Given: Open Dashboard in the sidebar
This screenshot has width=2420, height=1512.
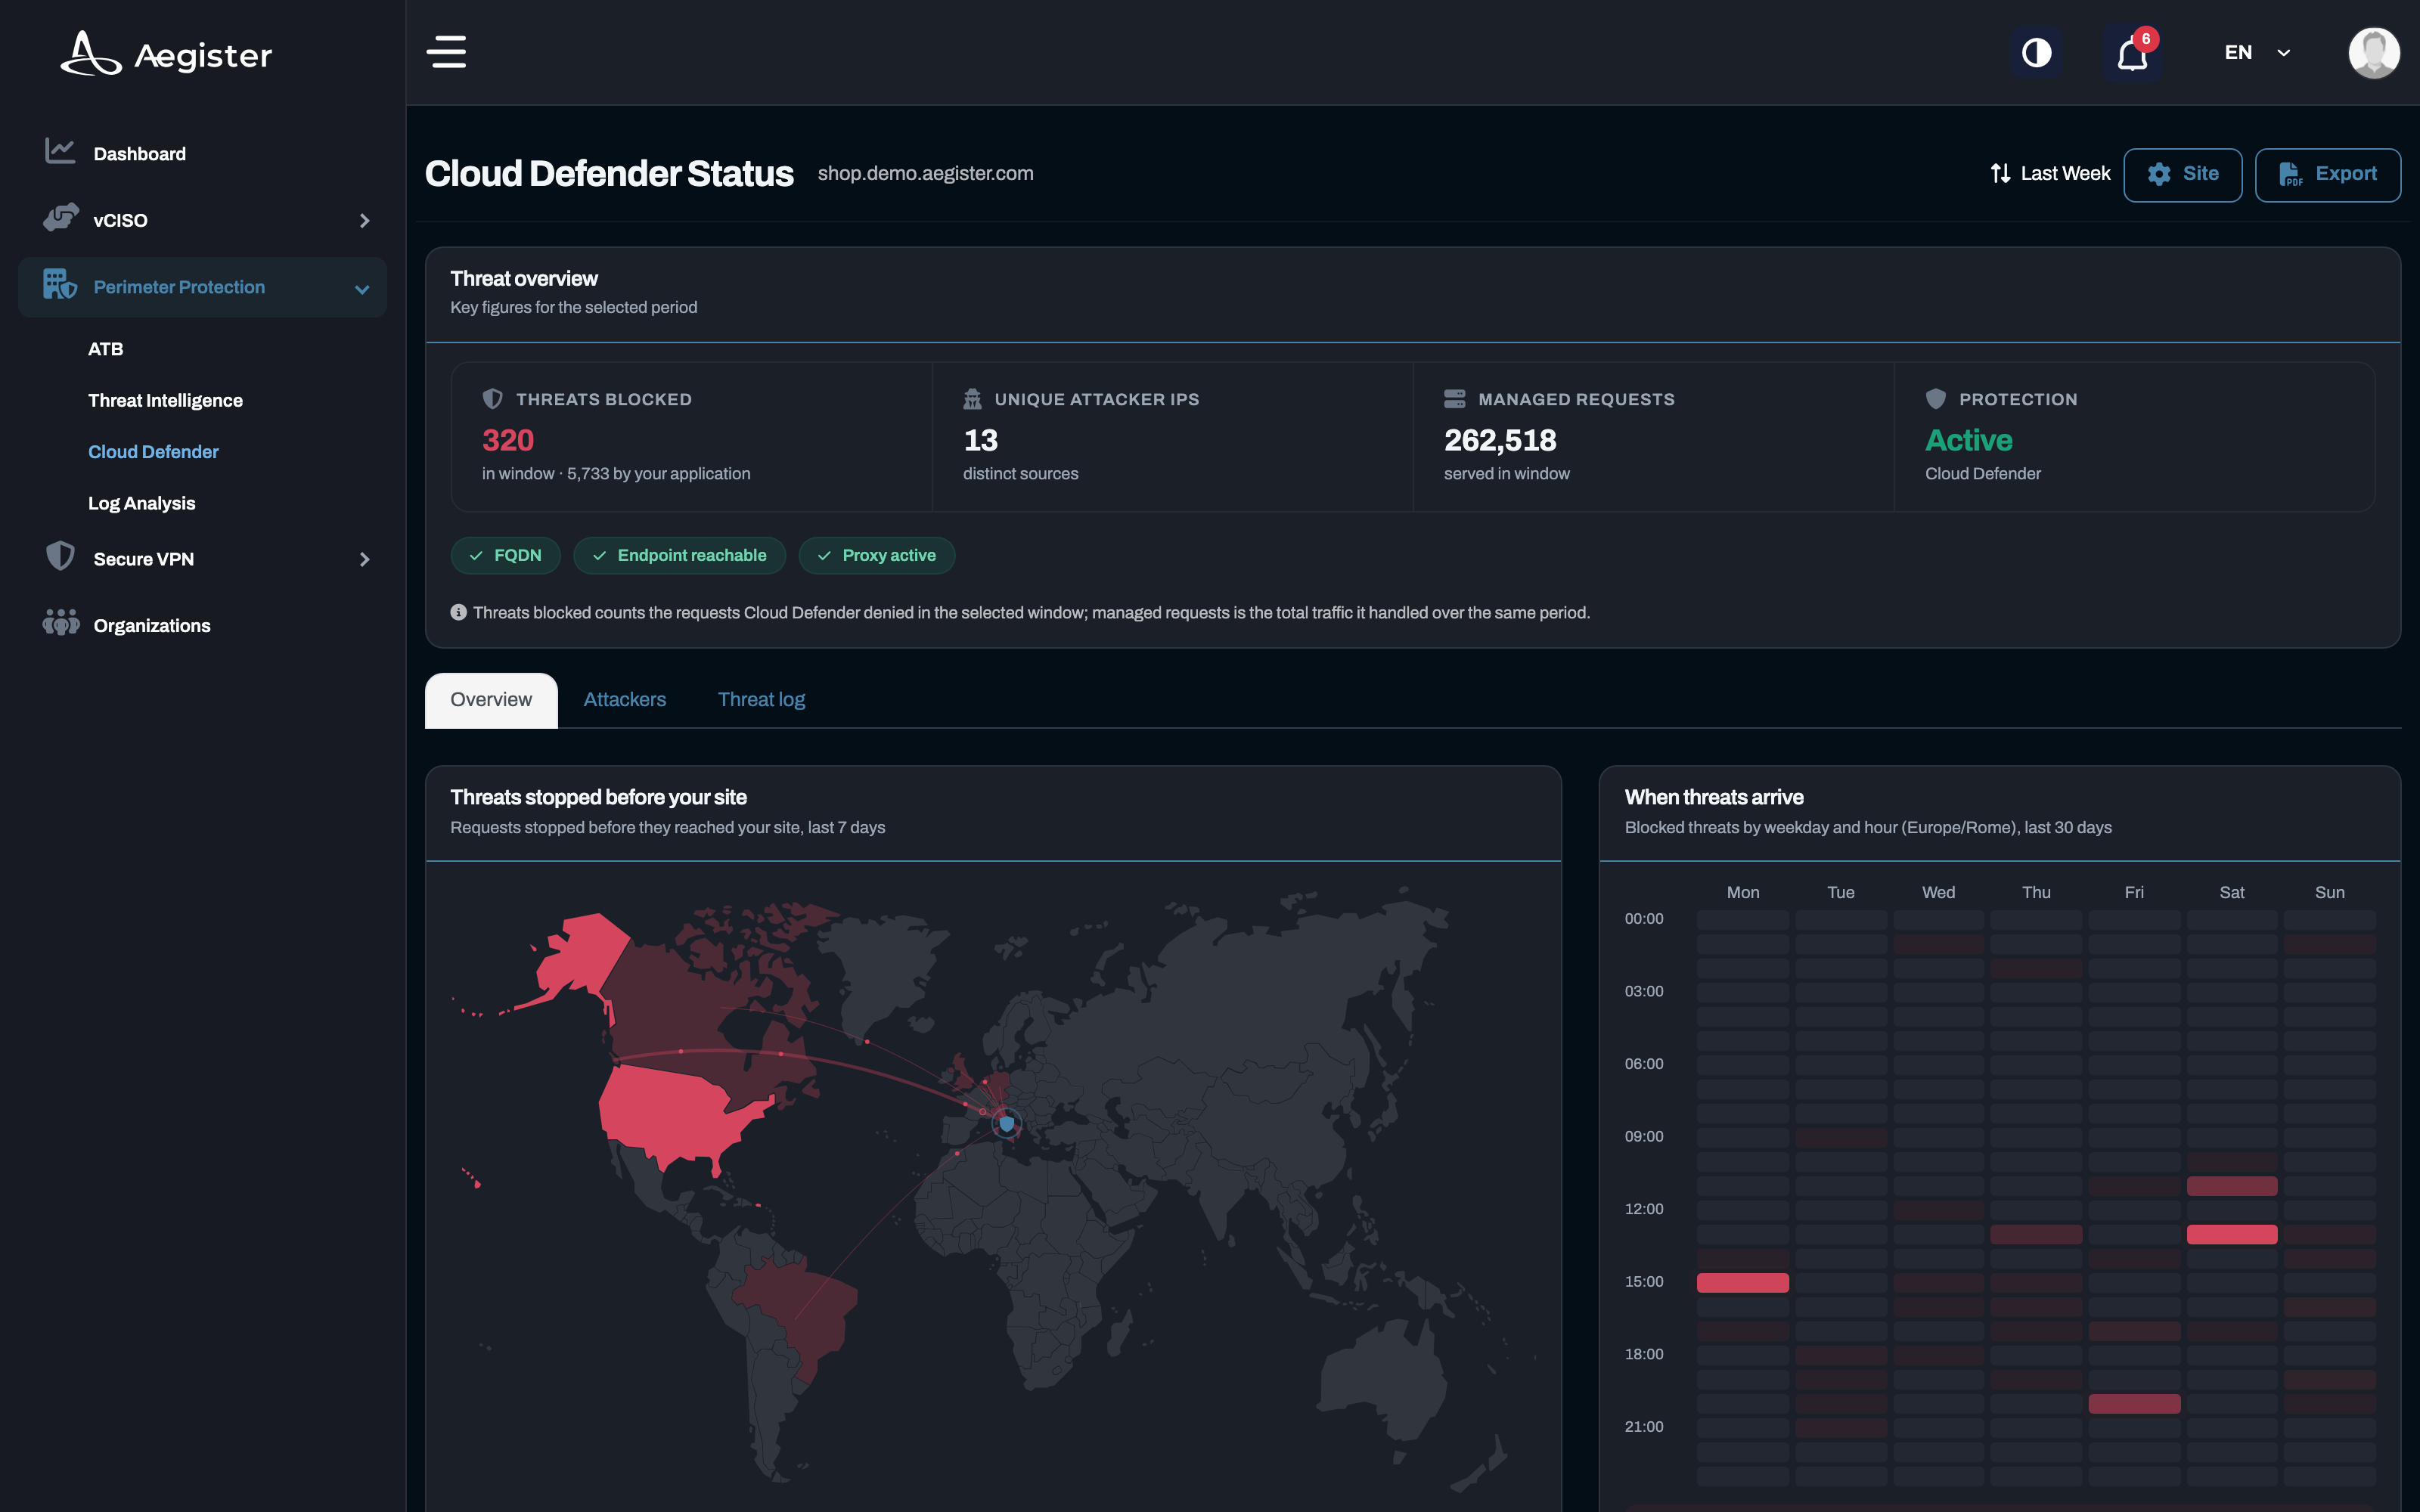Looking at the screenshot, I should tap(139, 153).
